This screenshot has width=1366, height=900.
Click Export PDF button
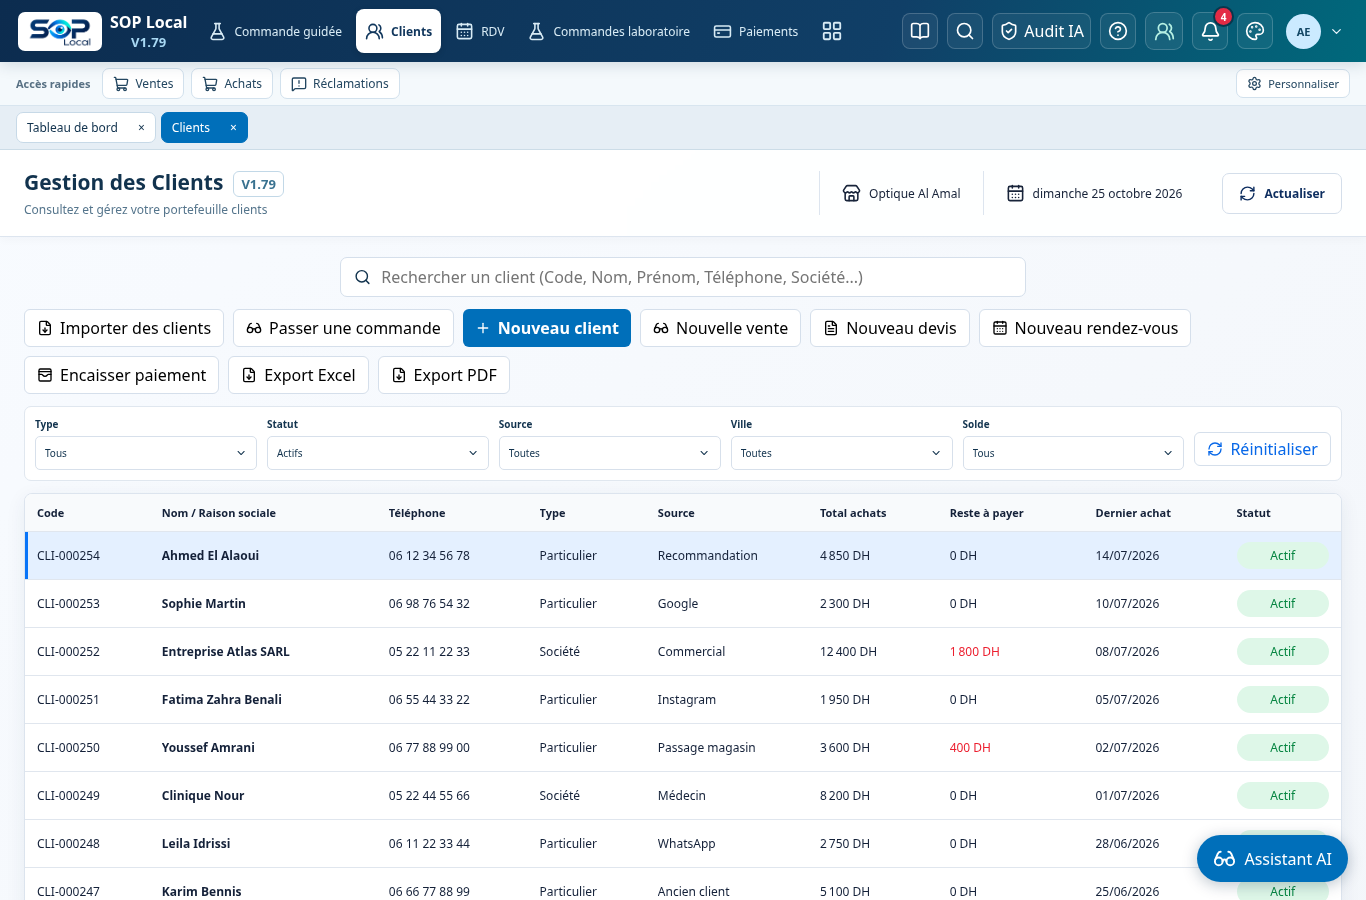[444, 375]
